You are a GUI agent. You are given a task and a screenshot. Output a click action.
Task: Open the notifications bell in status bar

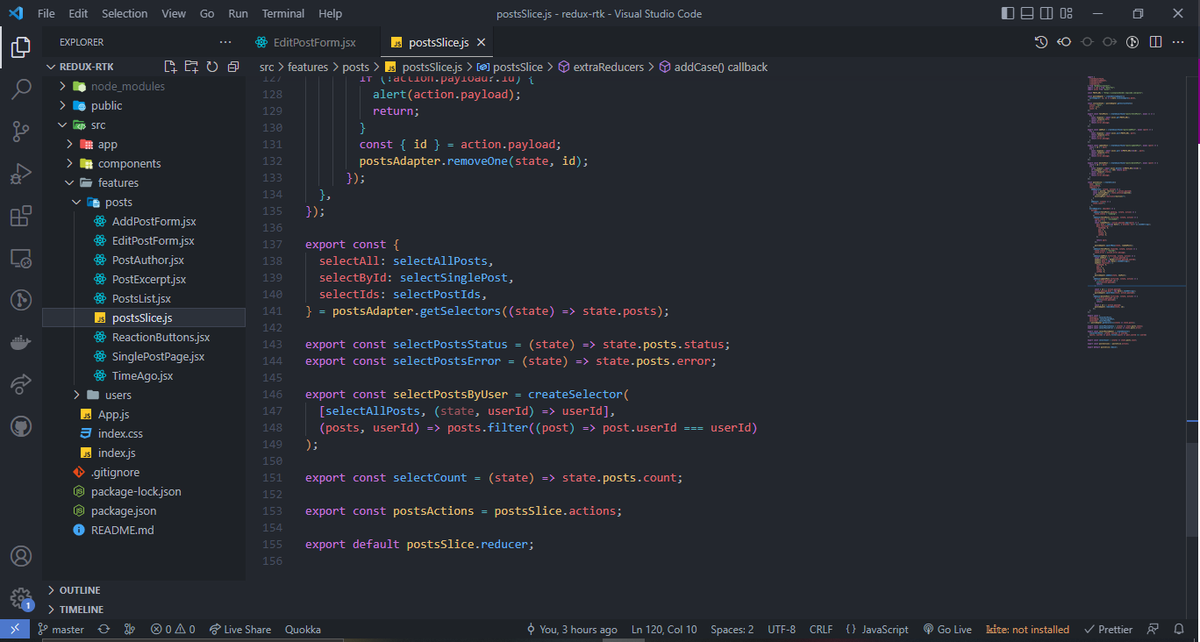pos(1179,630)
